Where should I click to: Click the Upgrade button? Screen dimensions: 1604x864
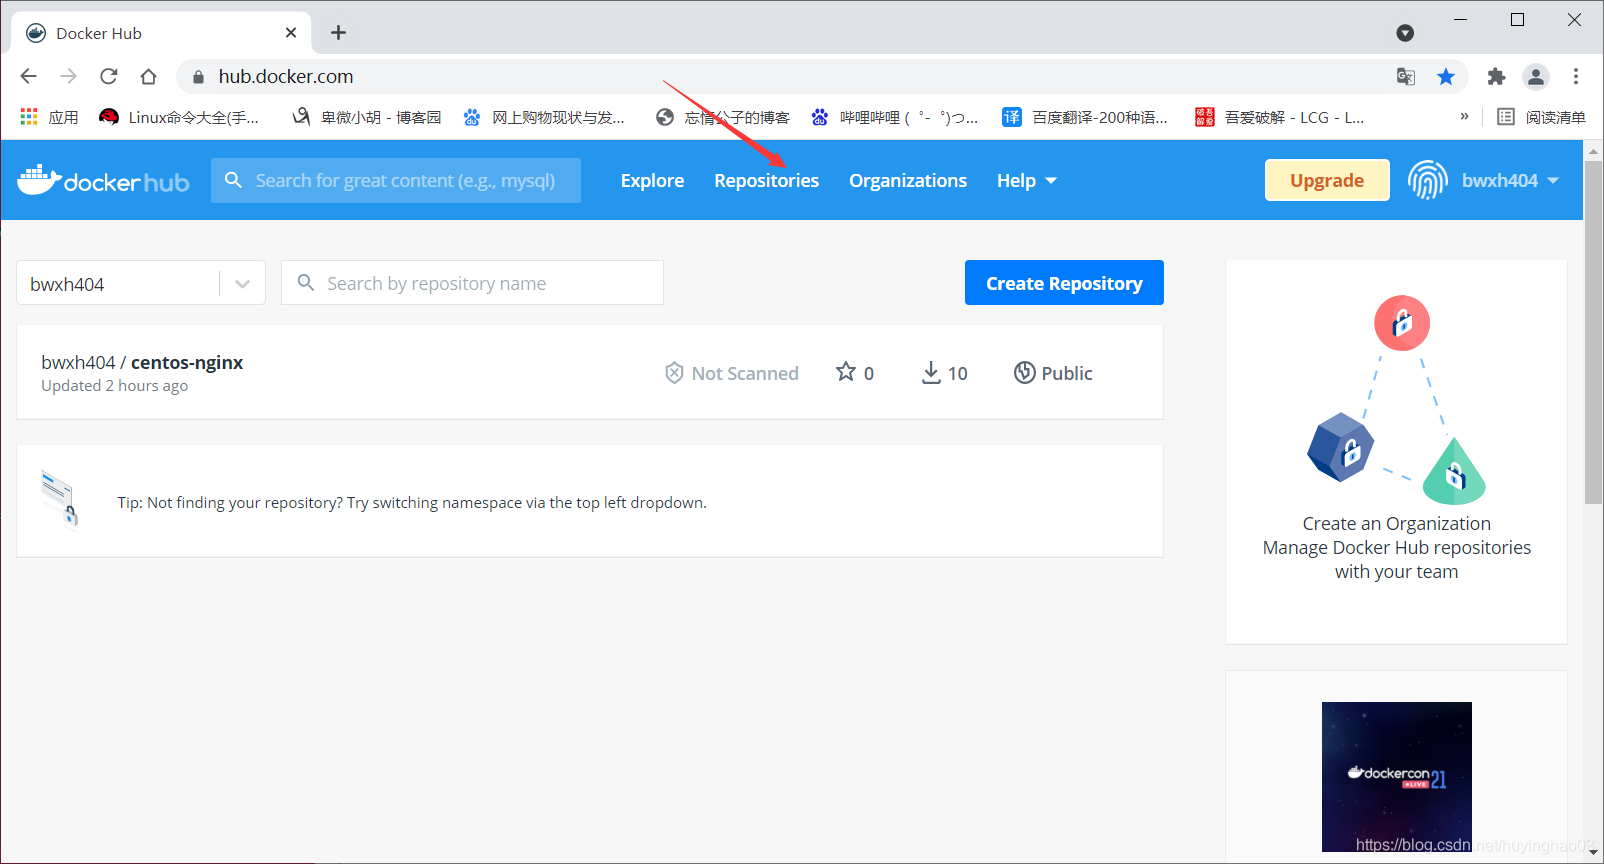[x=1327, y=180]
